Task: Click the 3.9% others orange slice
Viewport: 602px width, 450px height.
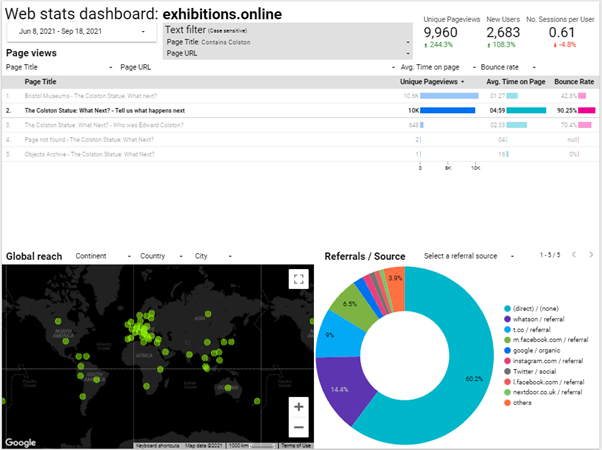Action: point(395,288)
